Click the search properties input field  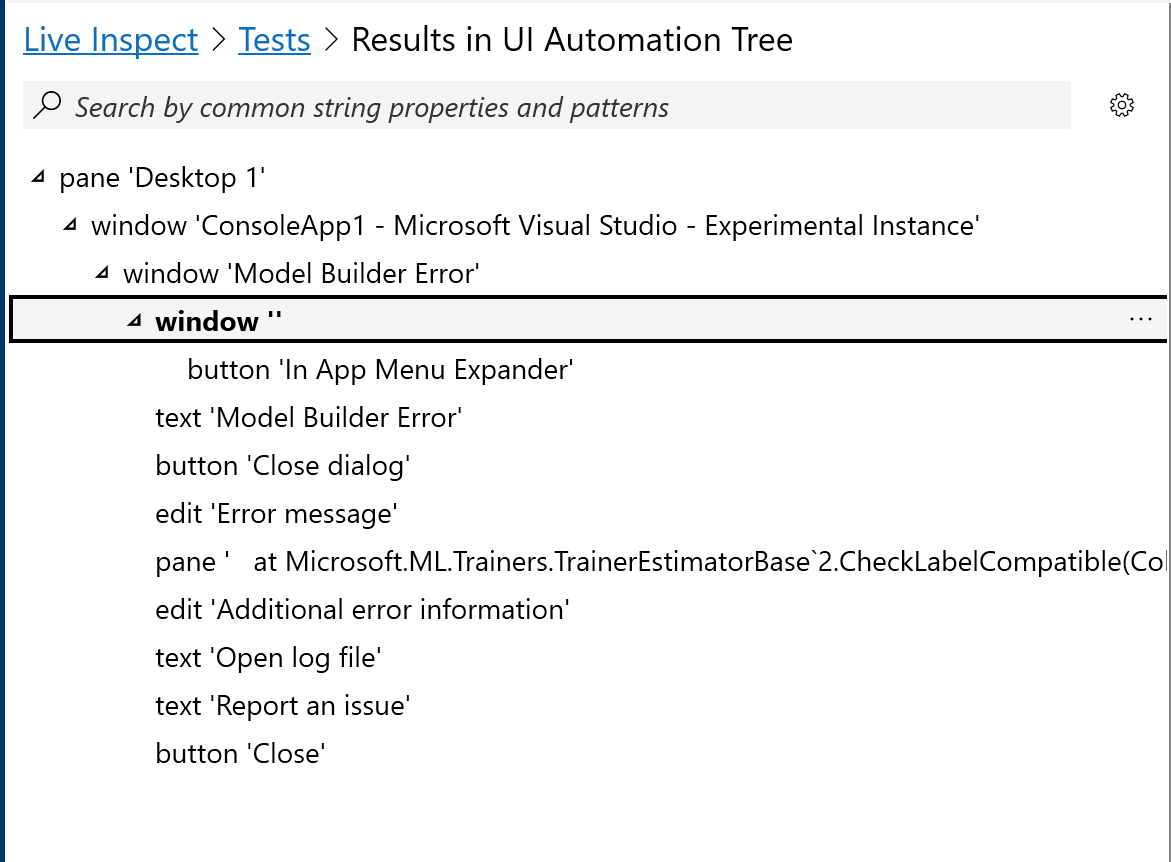[x=500, y=105]
